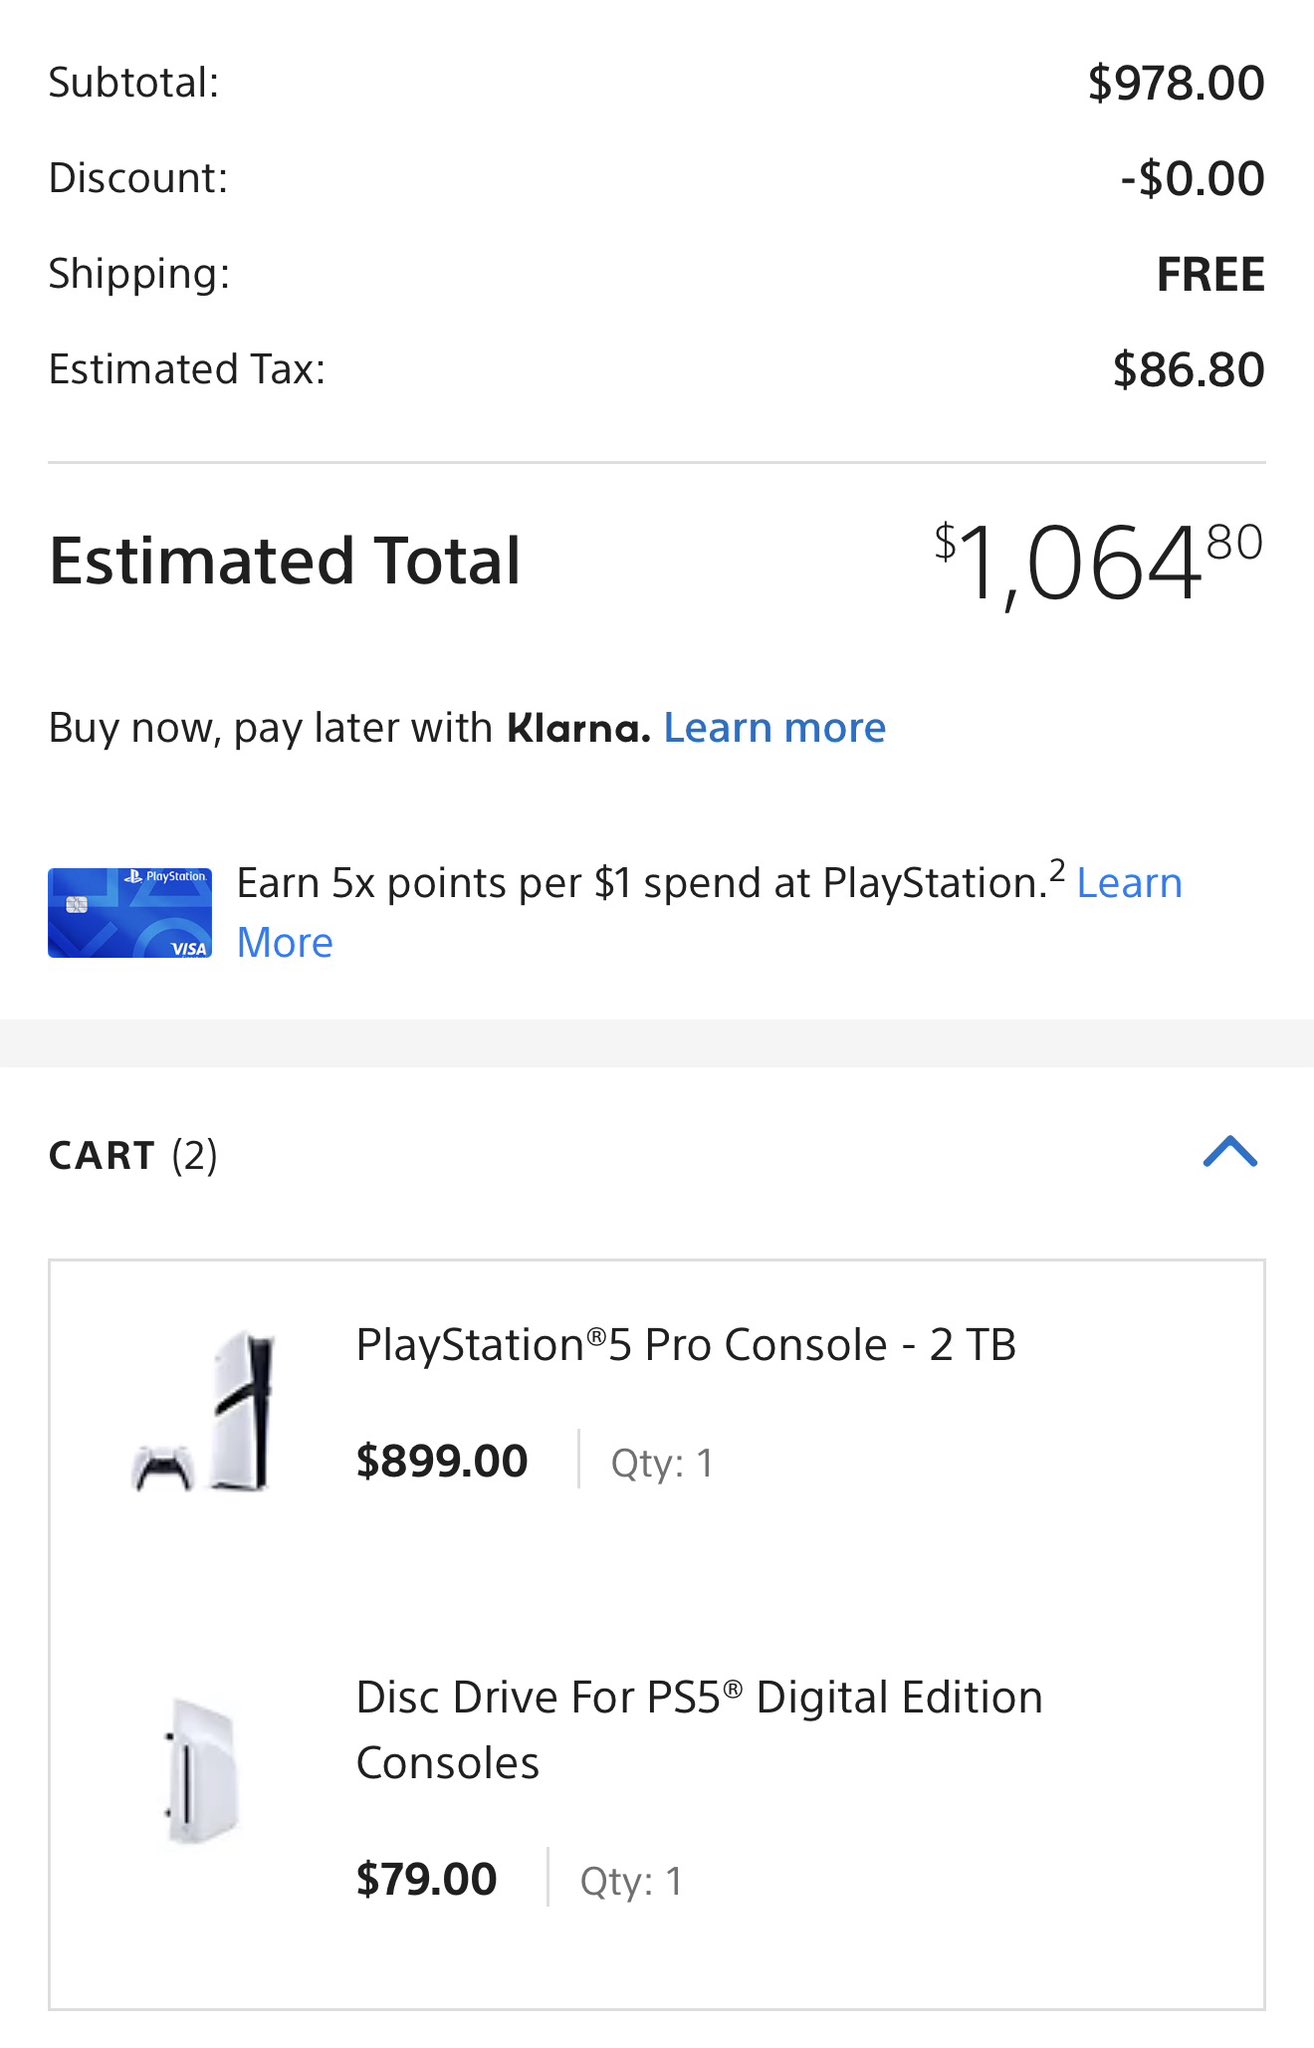
Task: Click the $978.00 subtotal amount
Action: pos(1175,83)
